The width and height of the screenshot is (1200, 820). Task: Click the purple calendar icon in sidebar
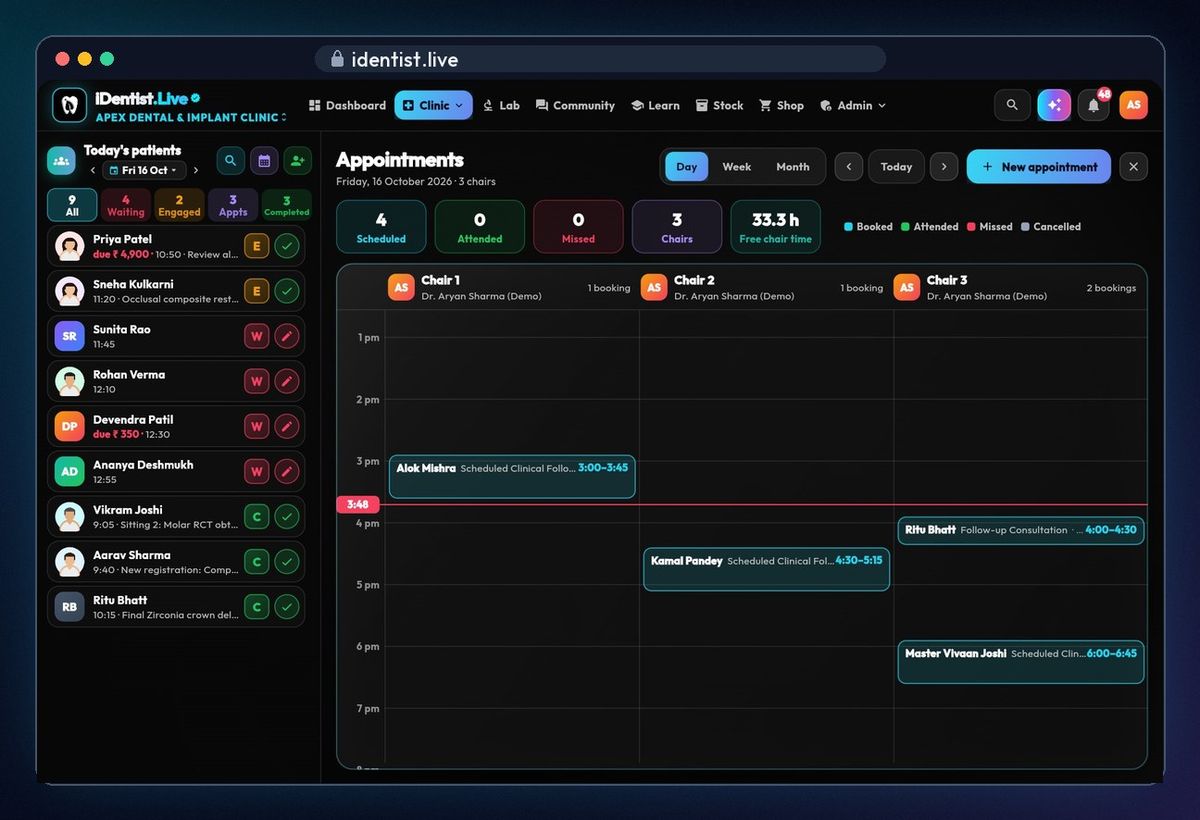(264, 160)
